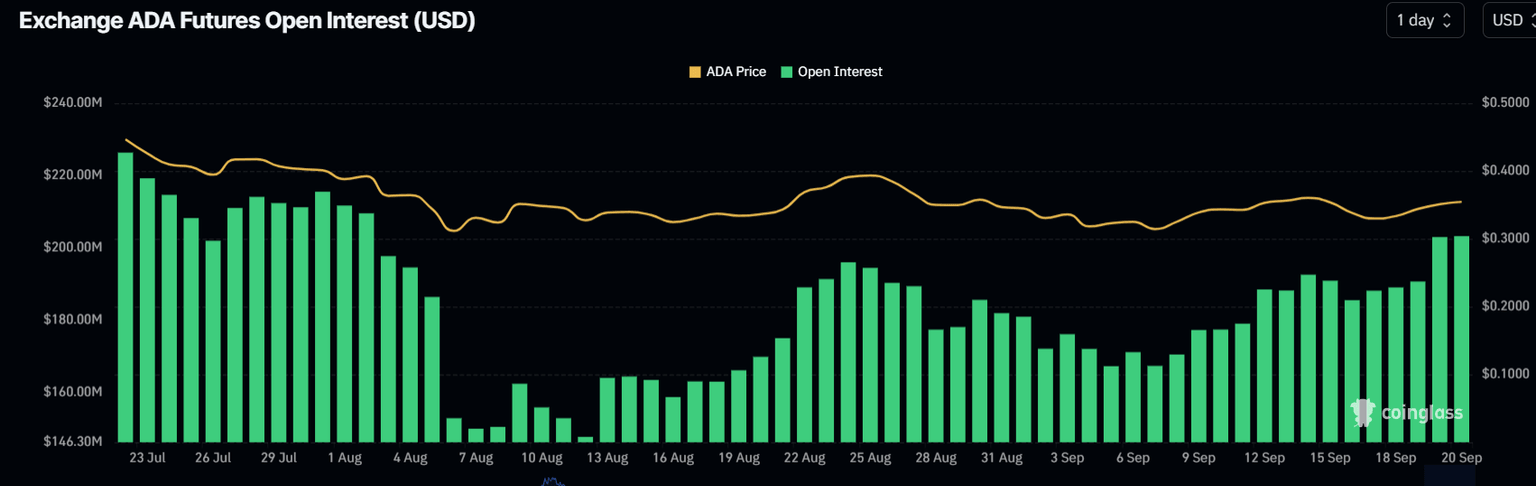Viewport: 1536px width, 486px height.
Task: Select the short bar above 7 Aug
Action: [476, 434]
